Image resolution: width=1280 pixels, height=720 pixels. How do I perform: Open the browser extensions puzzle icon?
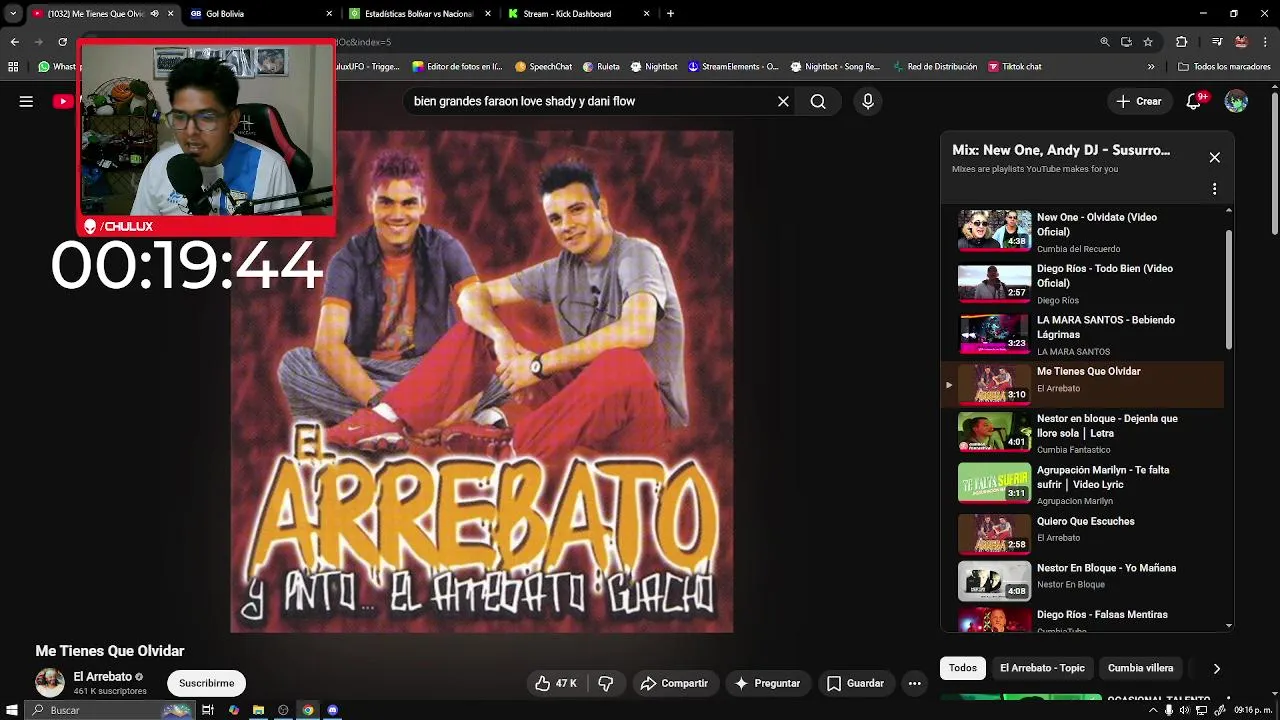(1182, 42)
